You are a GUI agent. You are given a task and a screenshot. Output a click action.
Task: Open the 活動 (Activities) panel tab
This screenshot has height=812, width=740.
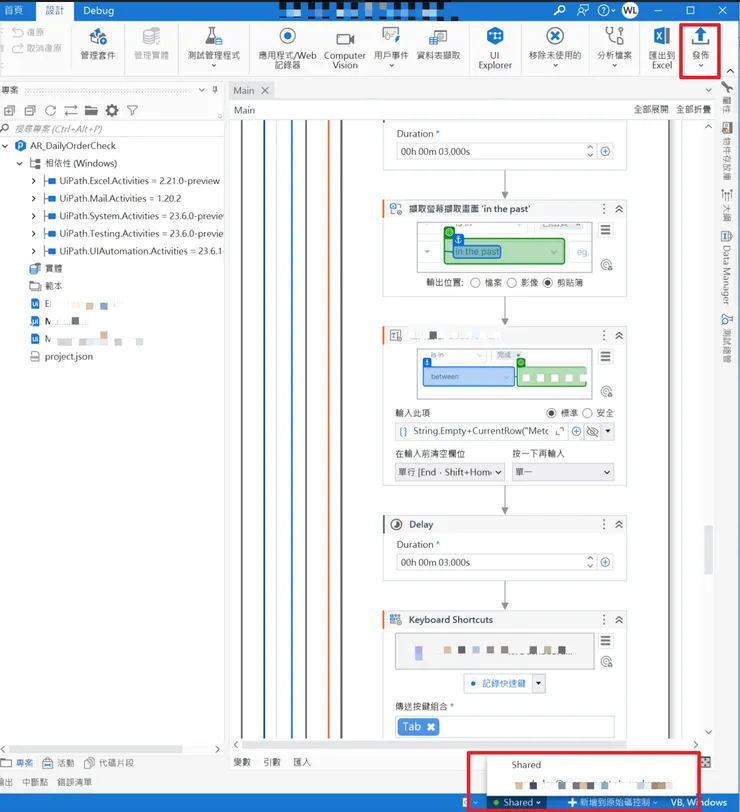pyautogui.click(x=58, y=763)
